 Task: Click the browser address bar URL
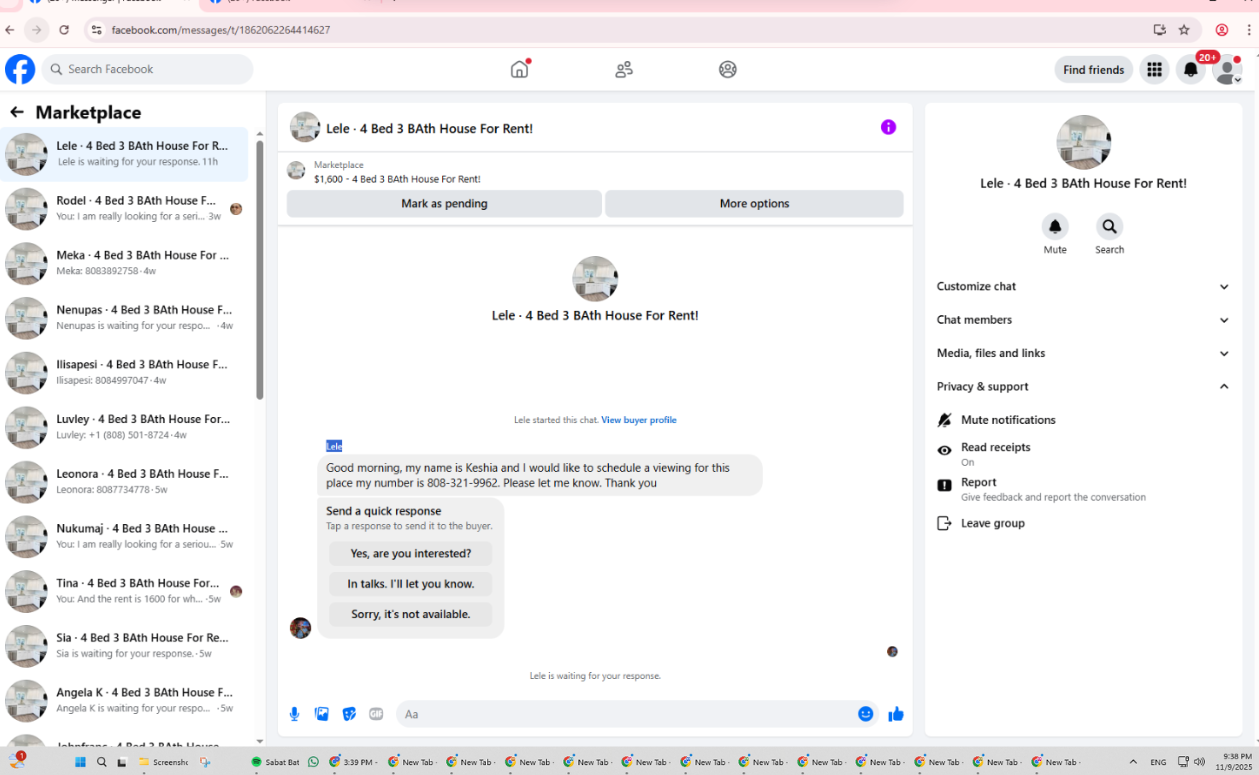coord(221,30)
